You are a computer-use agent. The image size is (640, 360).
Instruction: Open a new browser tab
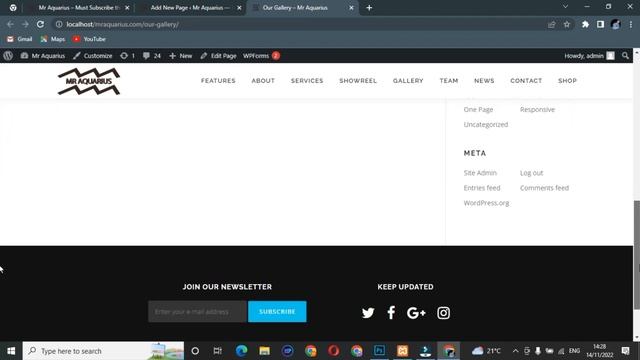pyautogui.click(x=369, y=8)
